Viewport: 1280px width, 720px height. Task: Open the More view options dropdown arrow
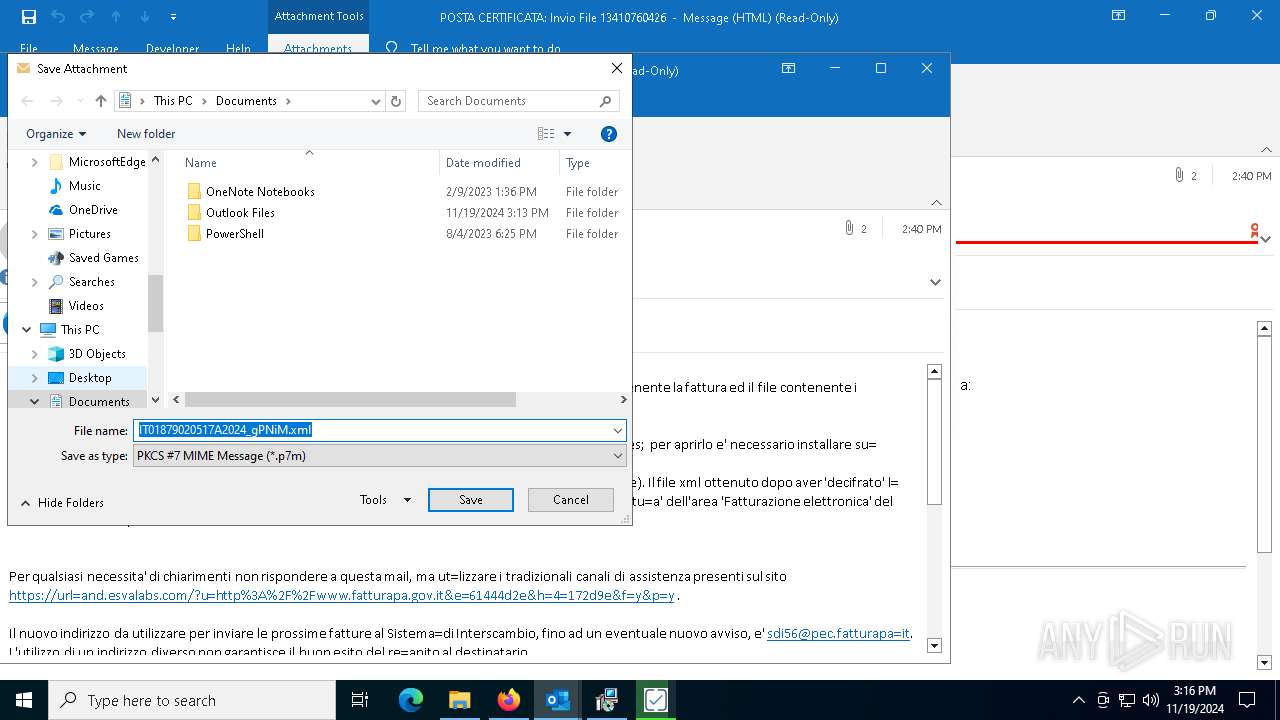point(567,134)
